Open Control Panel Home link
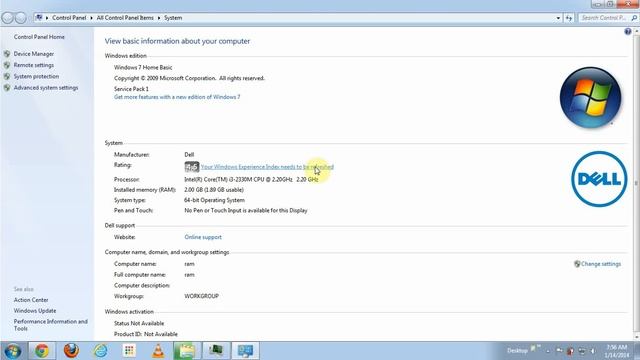640x360 pixels. (39, 37)
